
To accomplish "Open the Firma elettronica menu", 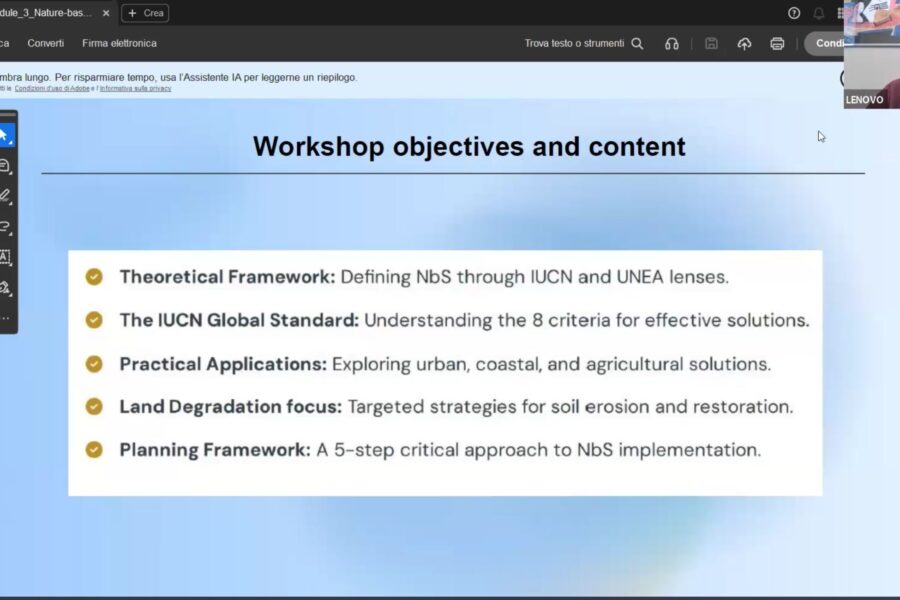I will click(119, 44).
